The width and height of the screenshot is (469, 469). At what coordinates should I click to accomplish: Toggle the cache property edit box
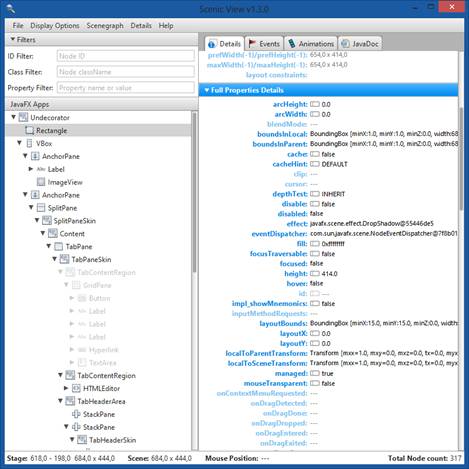coord(315,154)
